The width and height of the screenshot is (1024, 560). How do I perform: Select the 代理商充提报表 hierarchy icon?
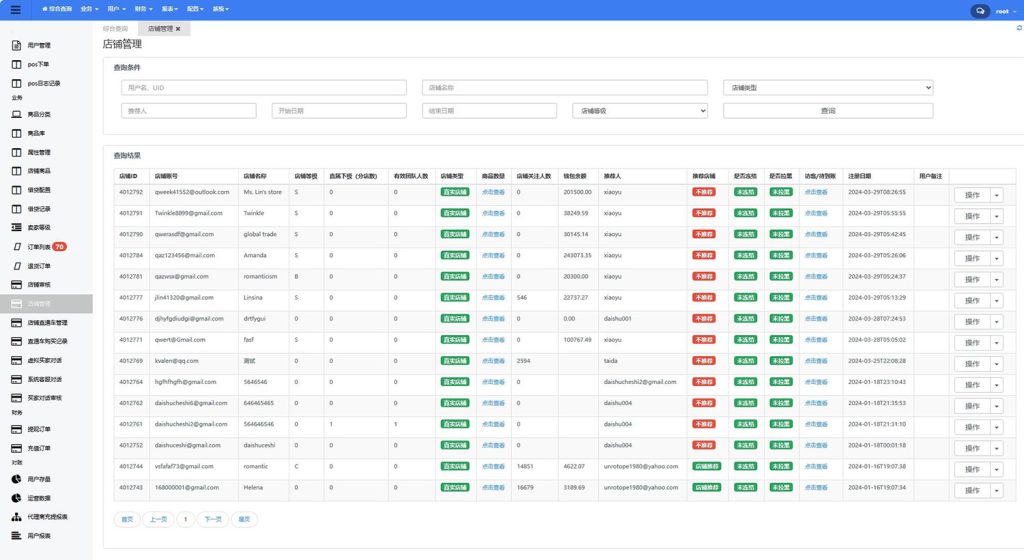pyautogui.click(x=16, y=517)
